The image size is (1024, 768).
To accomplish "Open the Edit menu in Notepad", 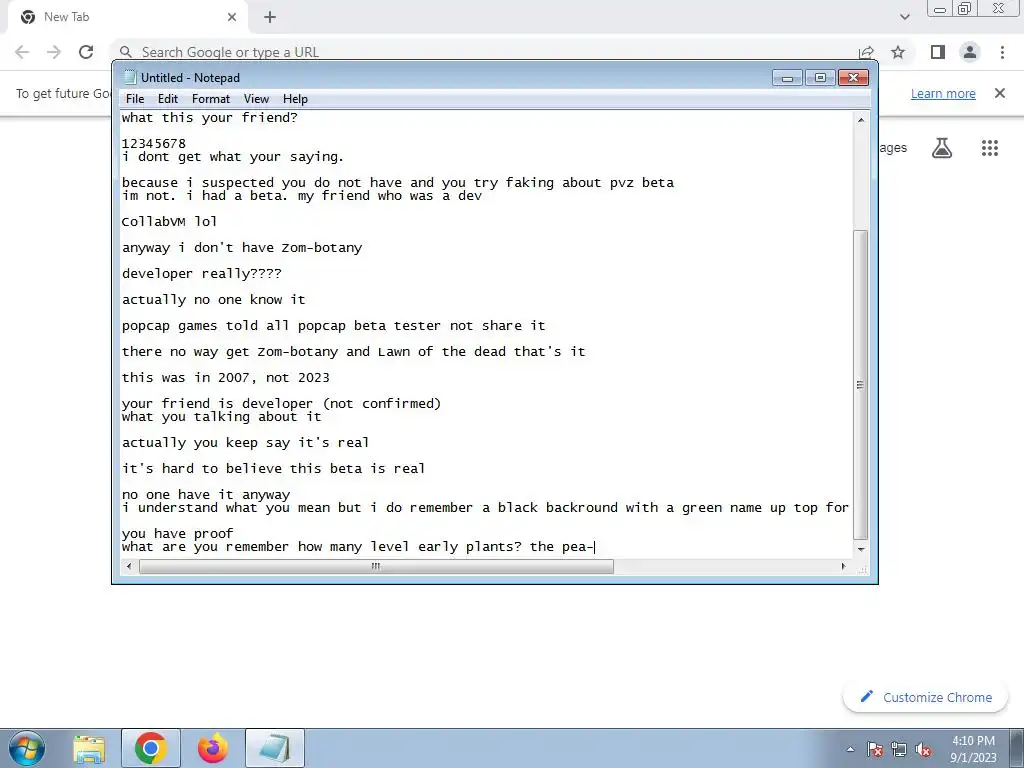I will point(168,99).
